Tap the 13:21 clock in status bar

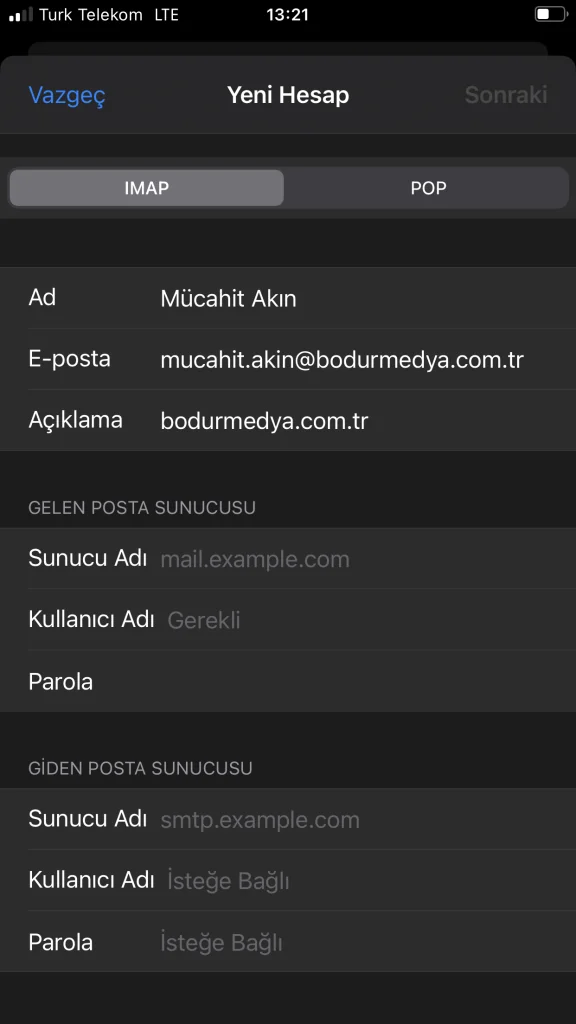[287, 14]
